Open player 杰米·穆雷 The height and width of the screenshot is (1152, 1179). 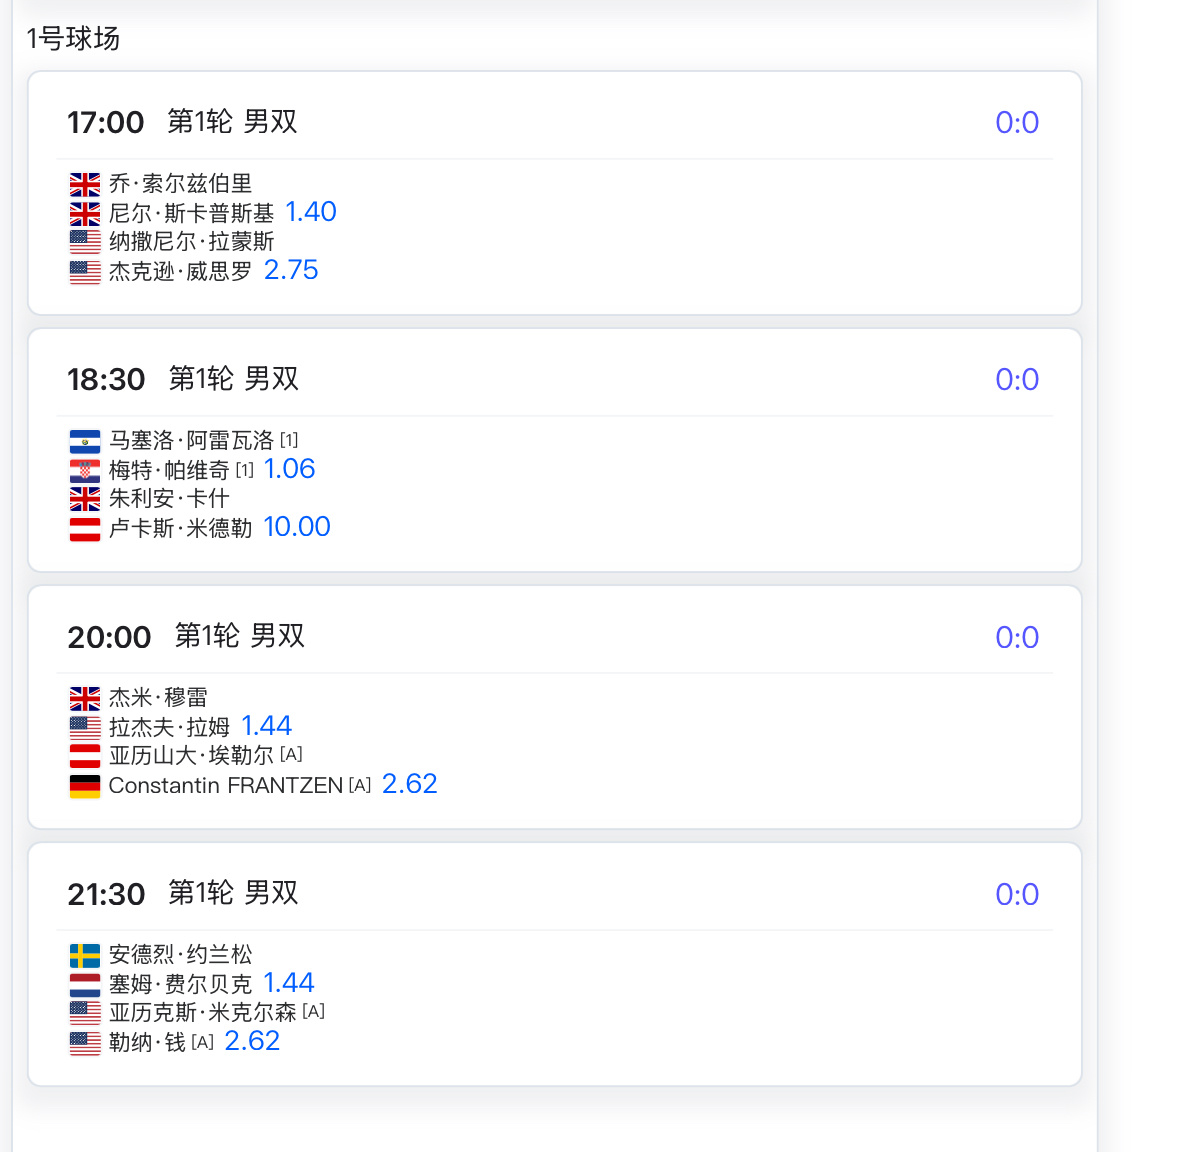pyautogui.click(x=158, y=698)
